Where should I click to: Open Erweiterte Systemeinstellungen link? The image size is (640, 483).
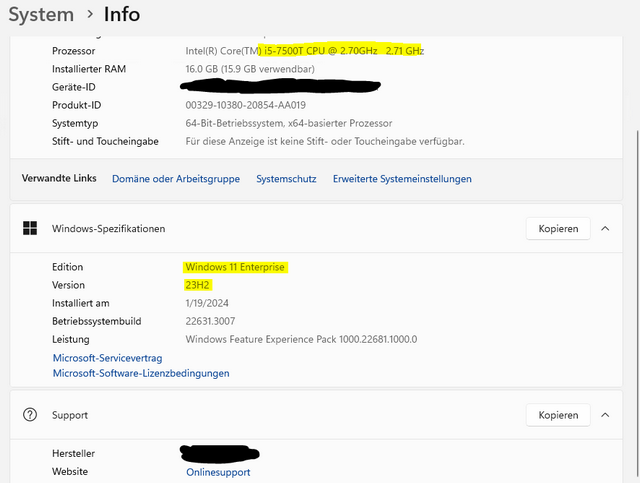[x=402, y=179]
